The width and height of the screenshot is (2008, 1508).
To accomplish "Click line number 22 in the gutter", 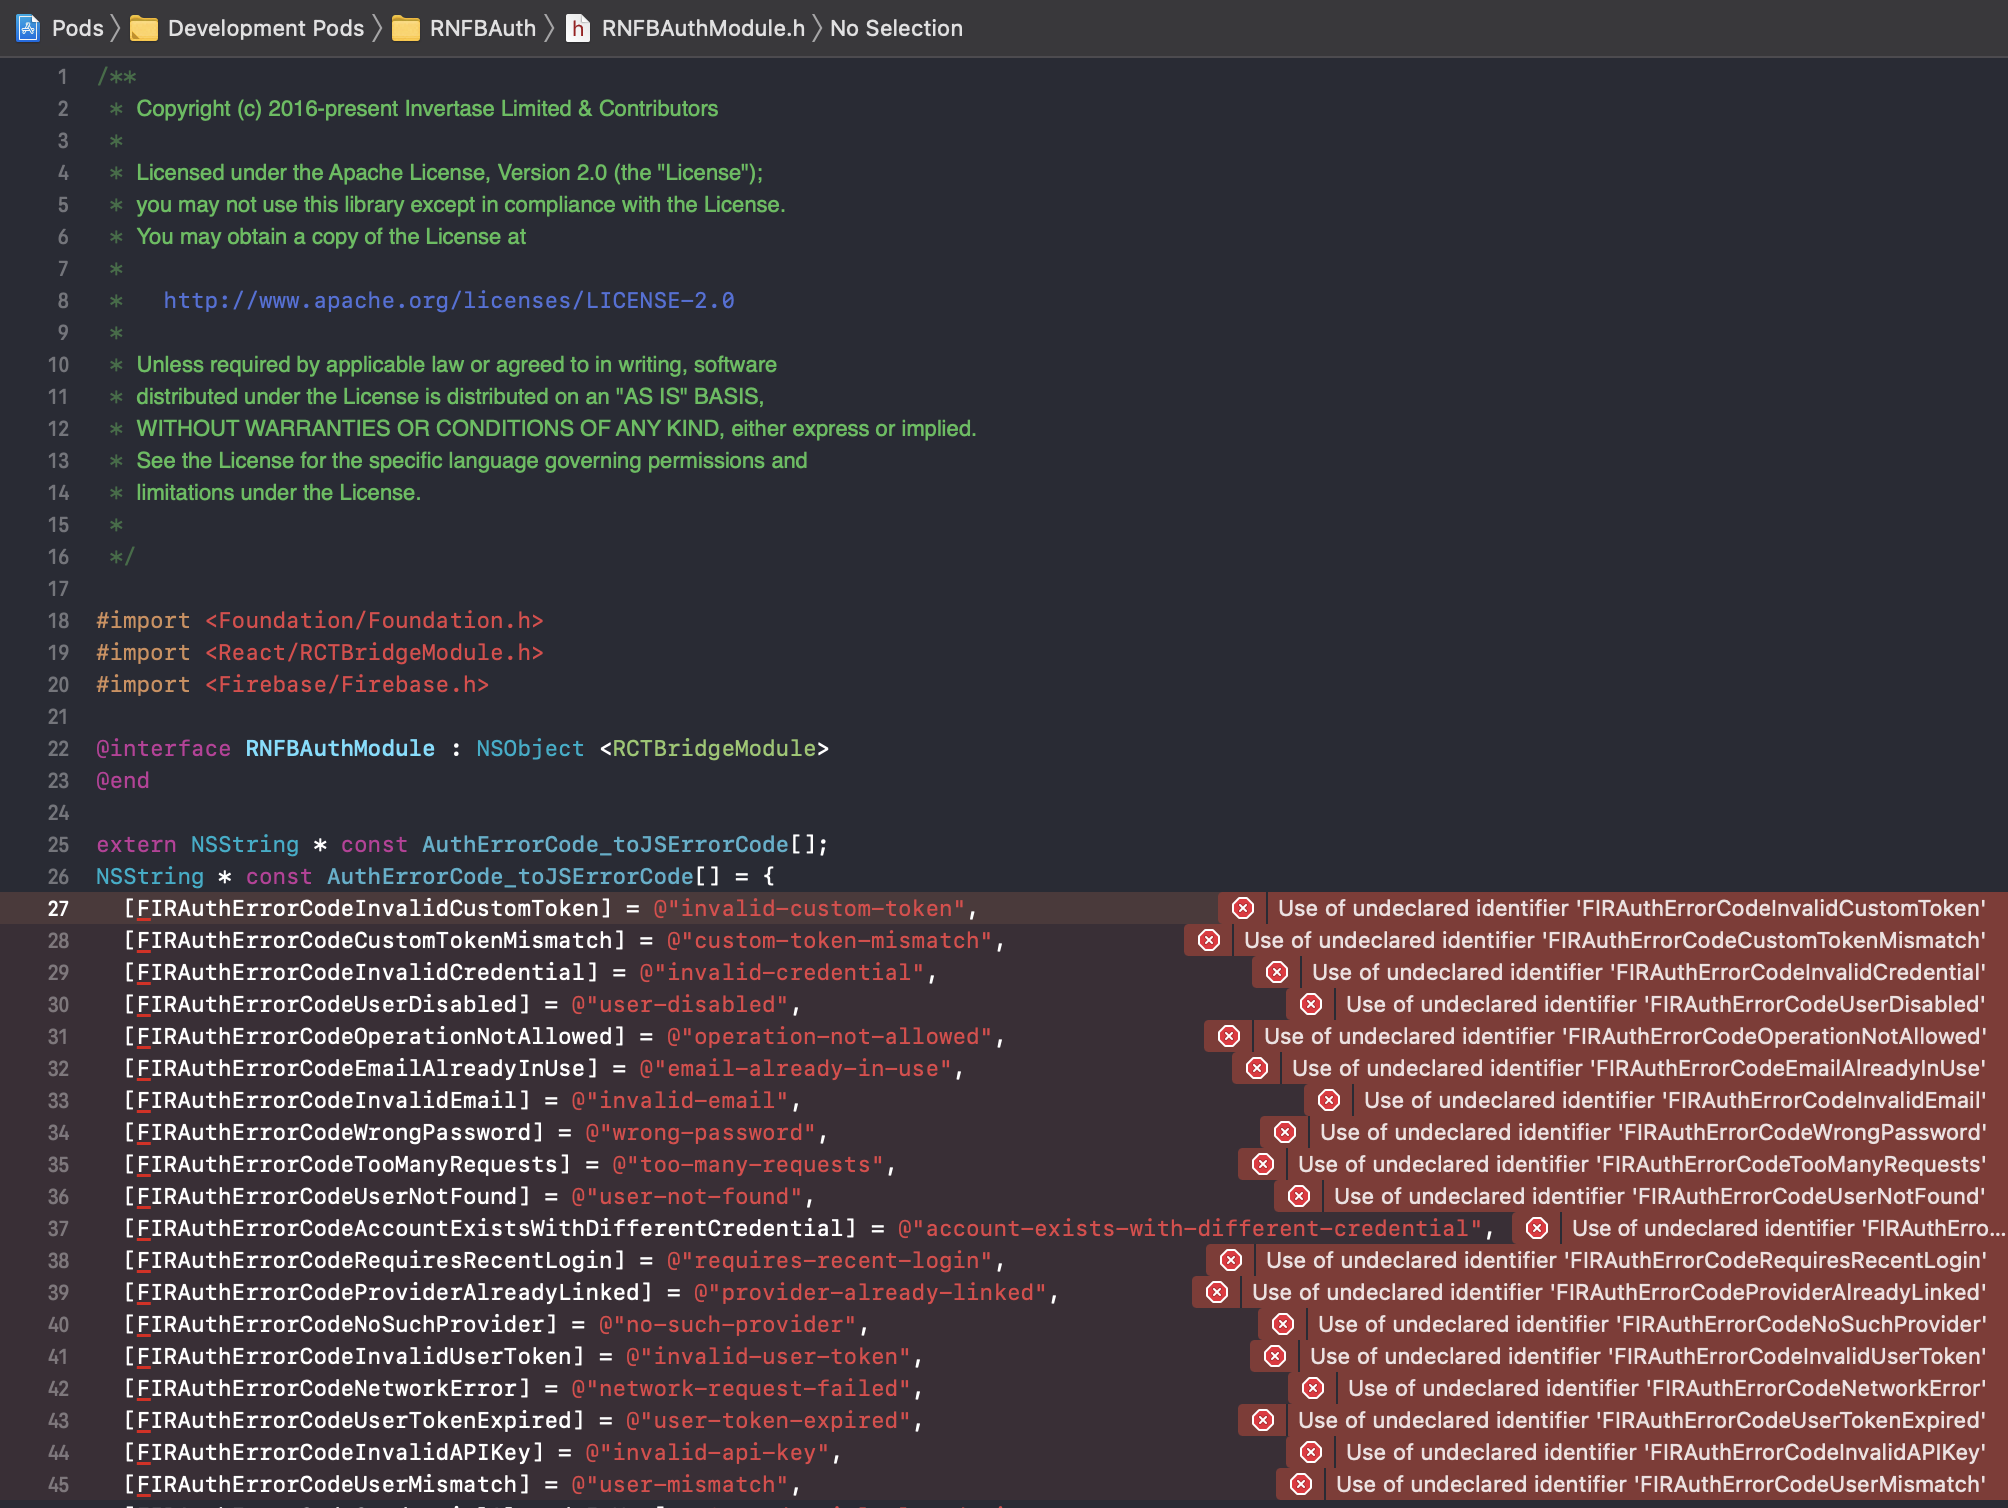I will click(58, 748).
